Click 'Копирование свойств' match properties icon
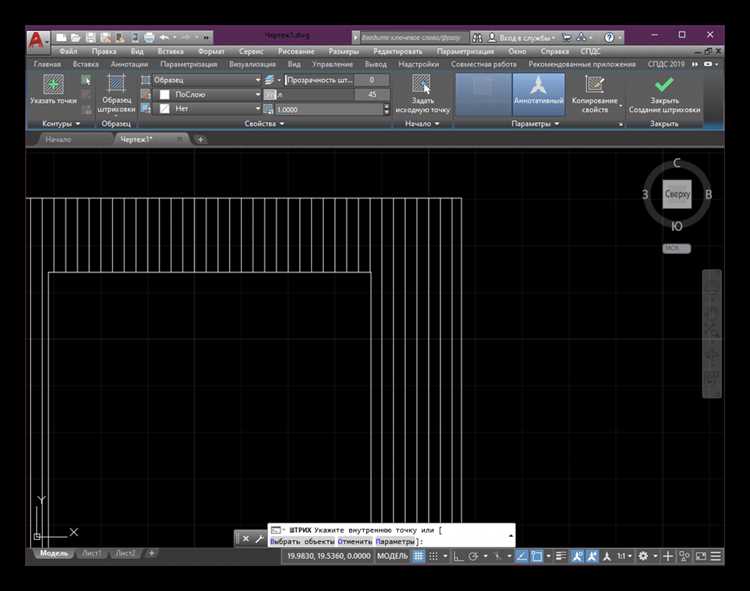The width and height of the screenshot is (750, 591). (595, 86)
